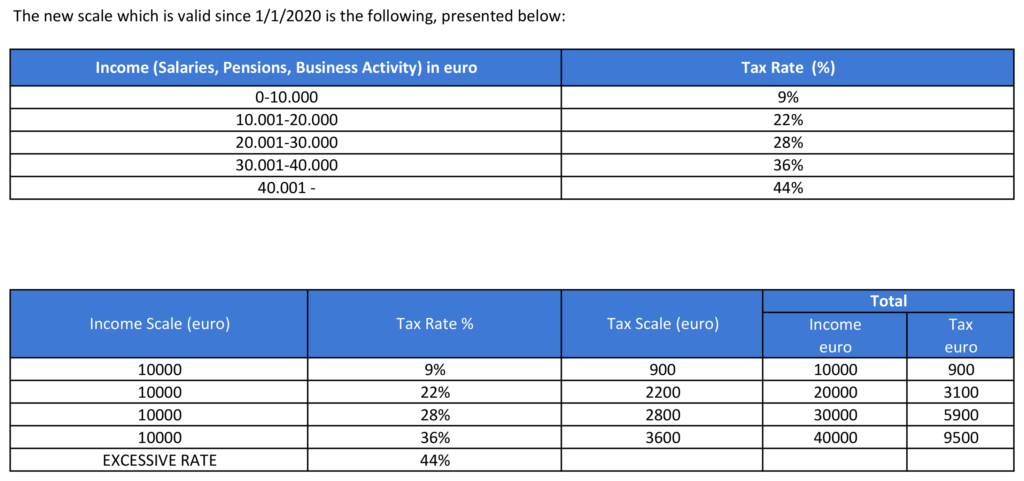Click the 3600 tax scale value

click(662, 438)
